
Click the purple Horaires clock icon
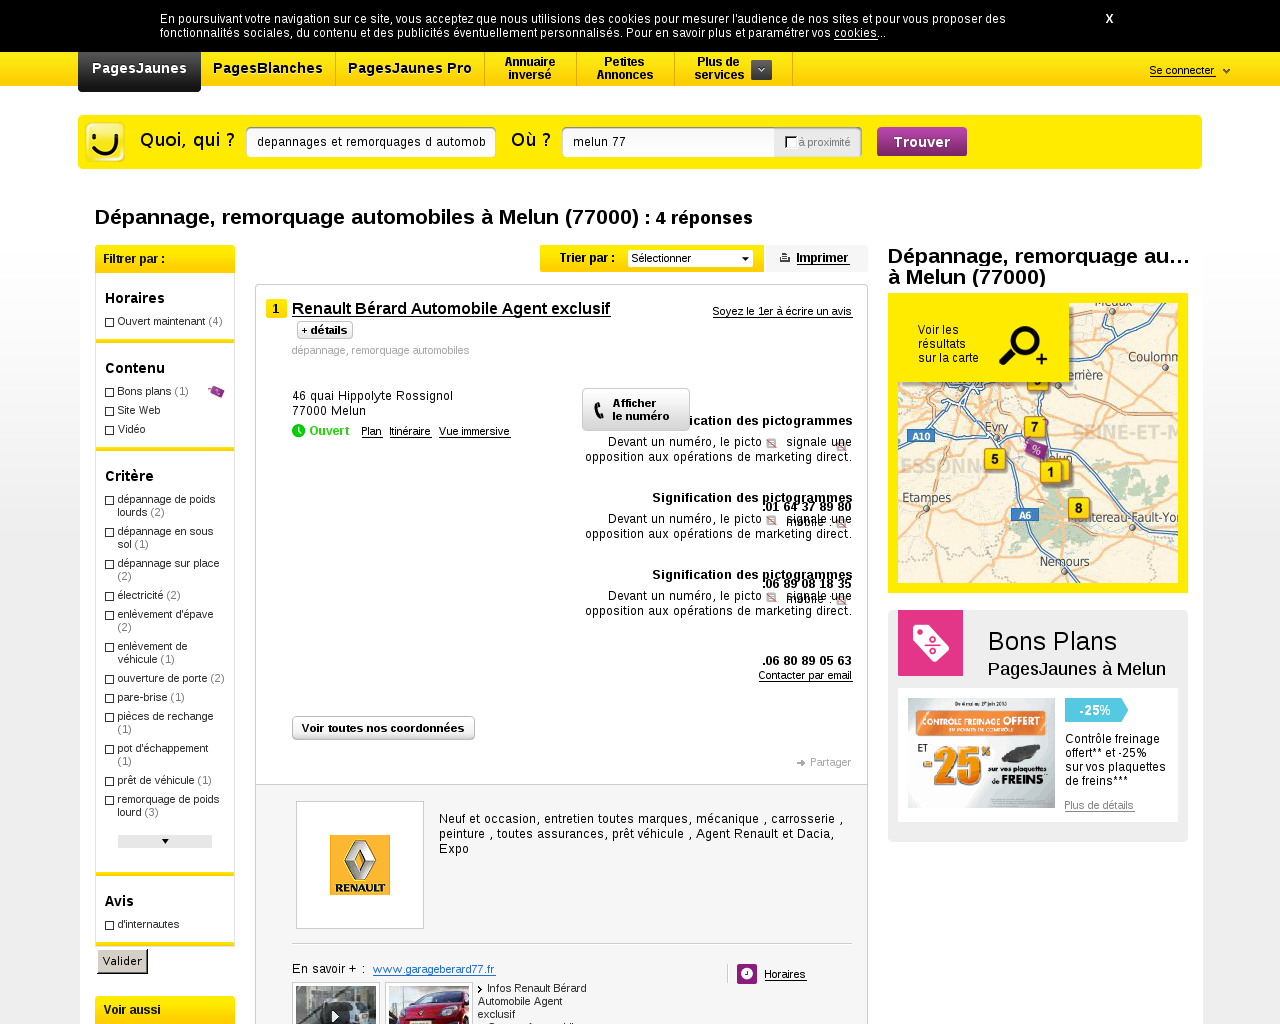747,974
